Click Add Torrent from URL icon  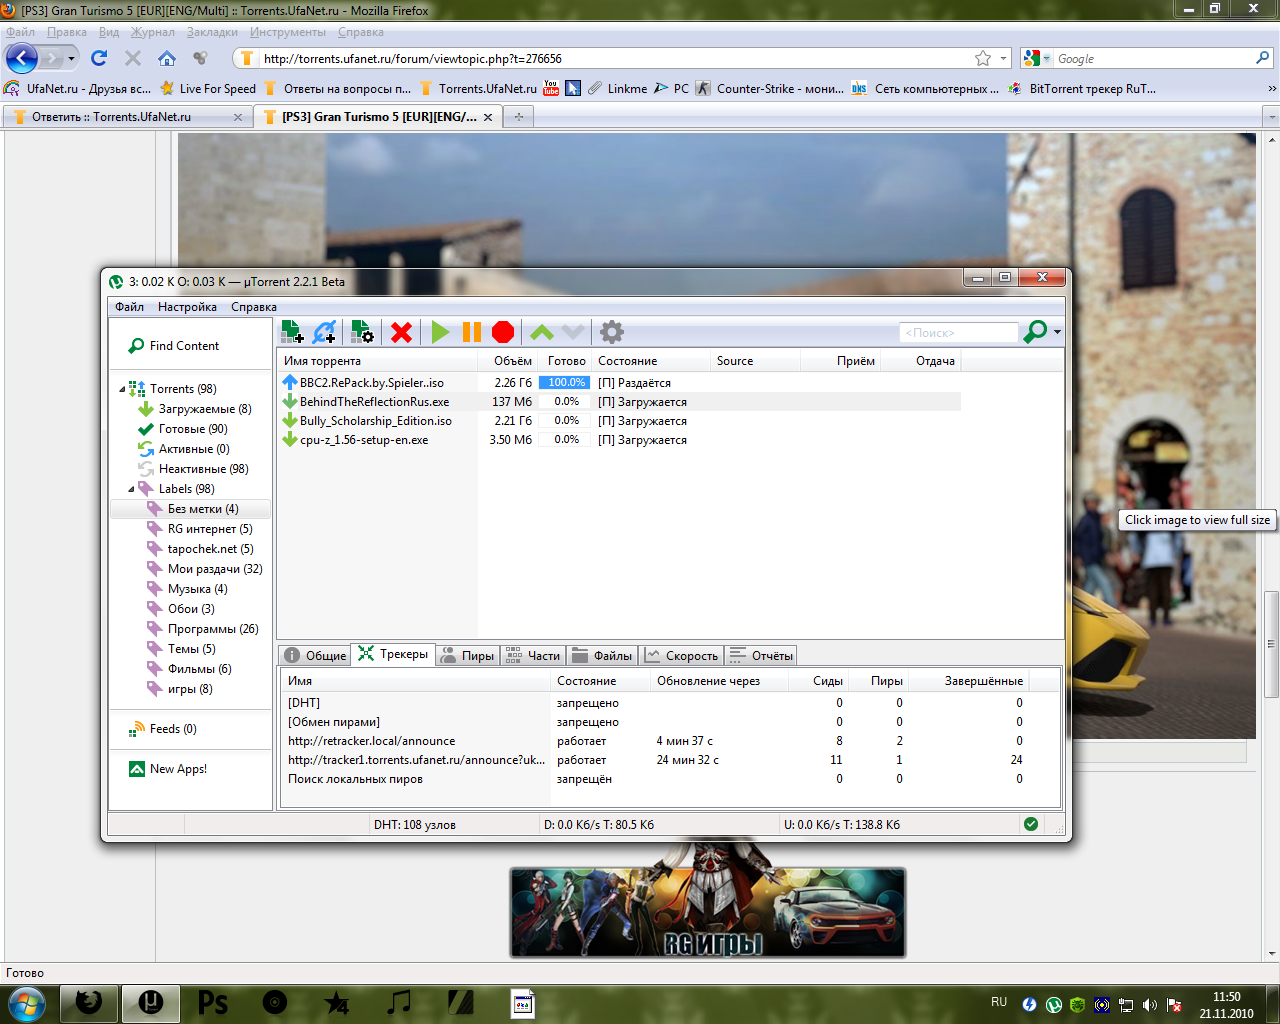tap(324, 332)
